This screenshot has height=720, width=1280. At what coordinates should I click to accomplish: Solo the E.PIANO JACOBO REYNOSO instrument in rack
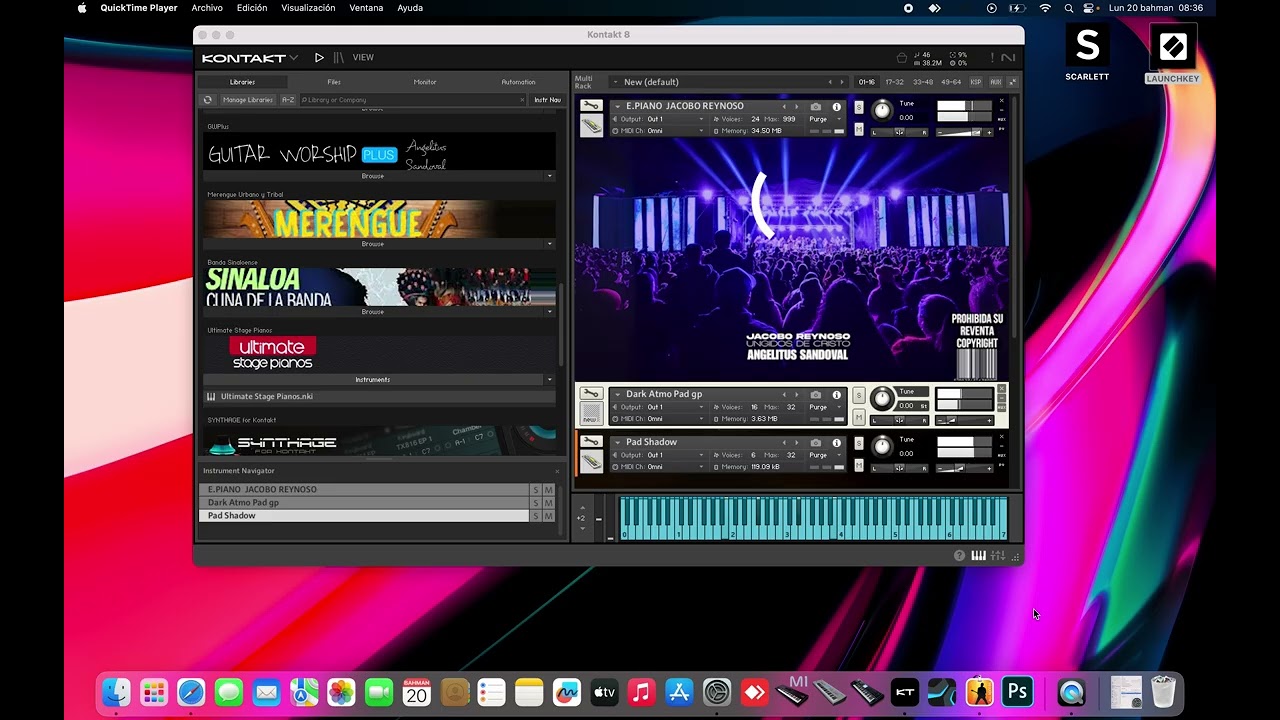click(x=859, y=108)
